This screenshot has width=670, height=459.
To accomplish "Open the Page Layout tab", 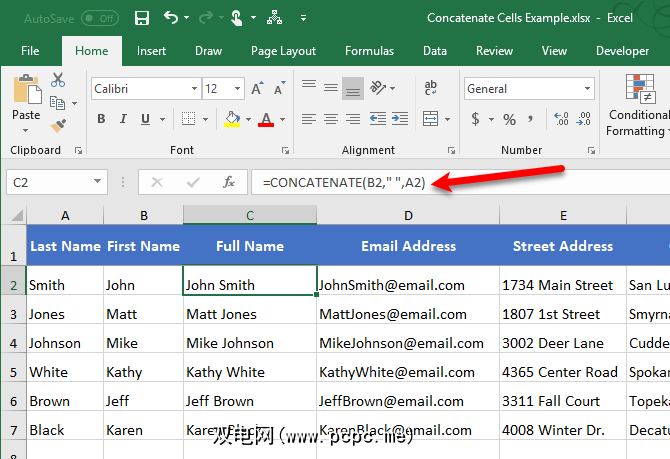I will (x=283, y=51).
